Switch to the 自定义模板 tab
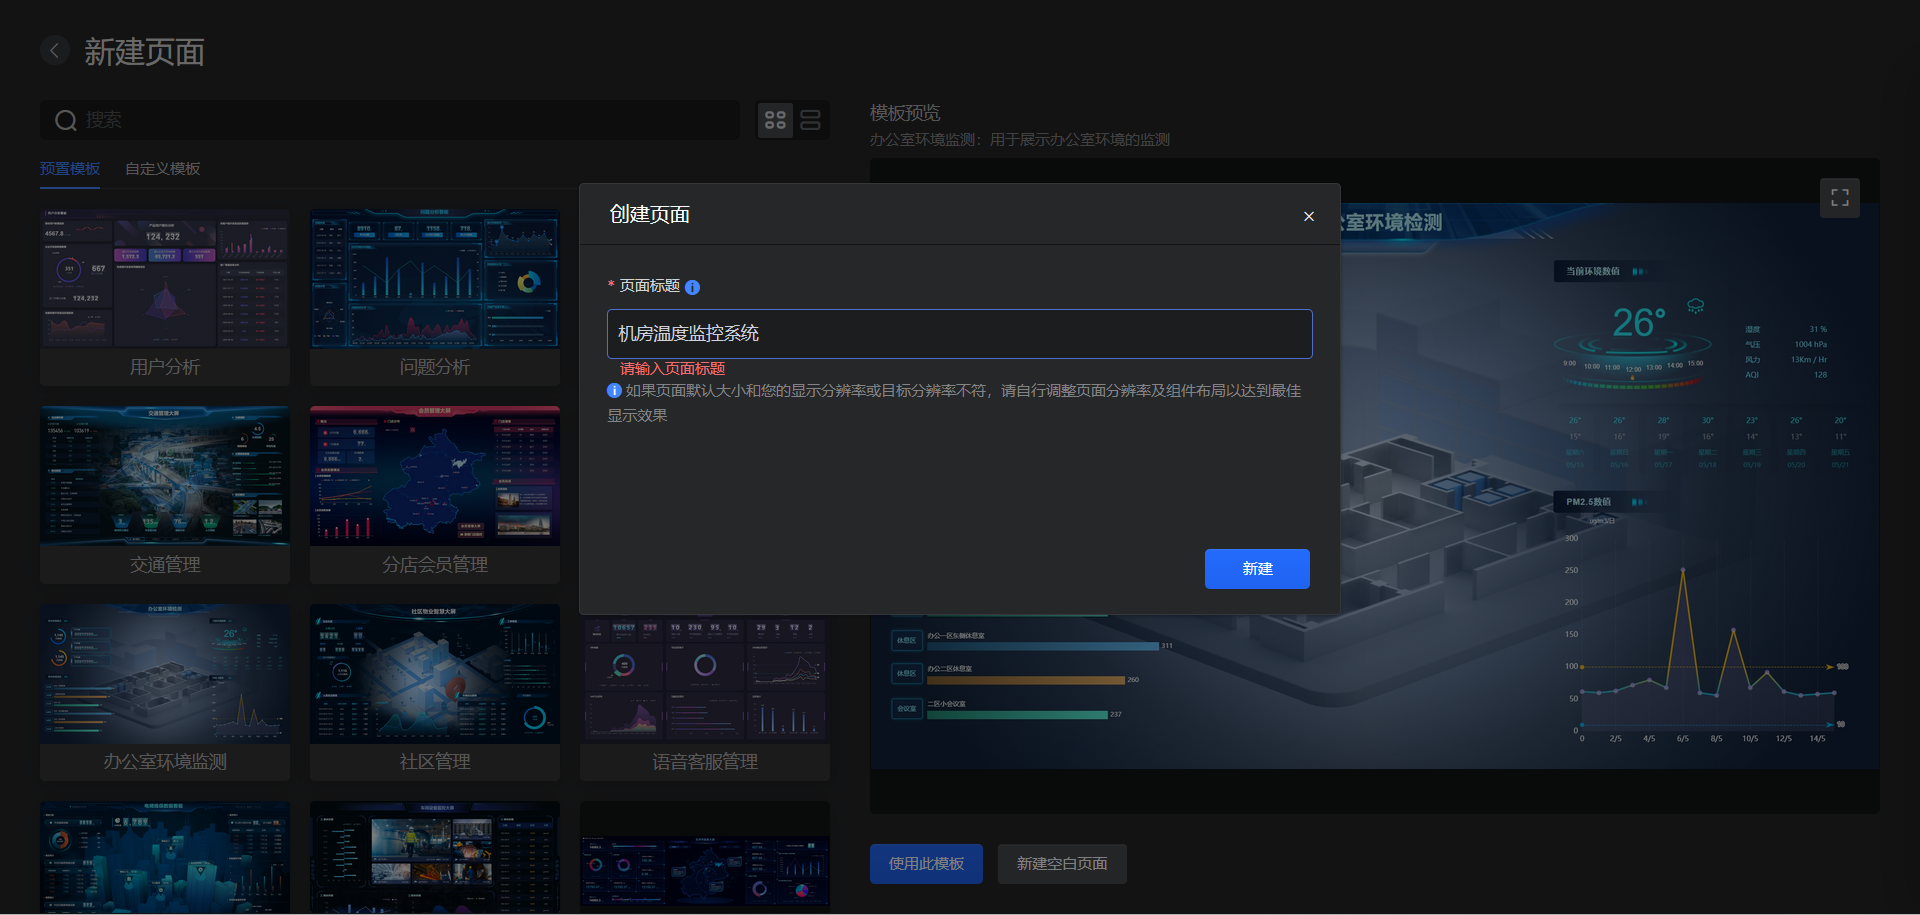 (161, 168)
